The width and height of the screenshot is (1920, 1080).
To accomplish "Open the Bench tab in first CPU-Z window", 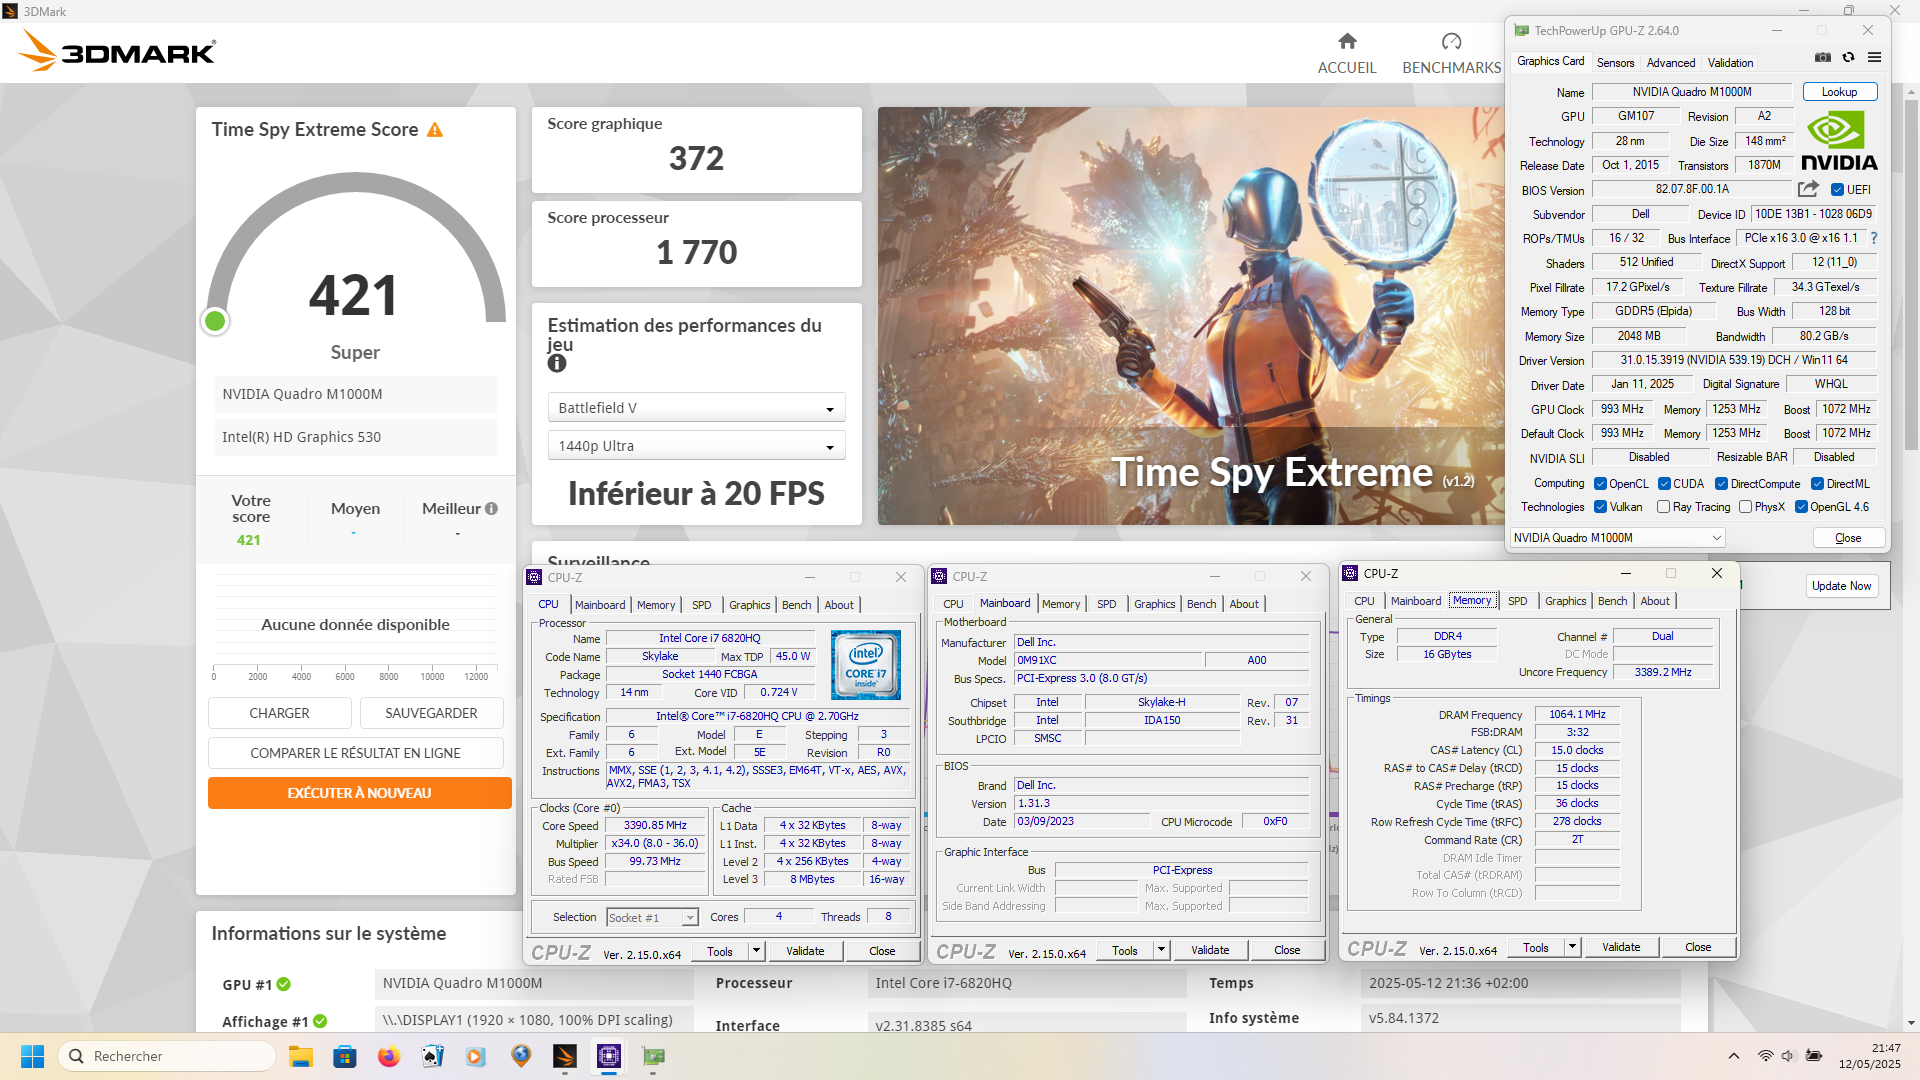I will pyautogui.click(x=797, y=605).
